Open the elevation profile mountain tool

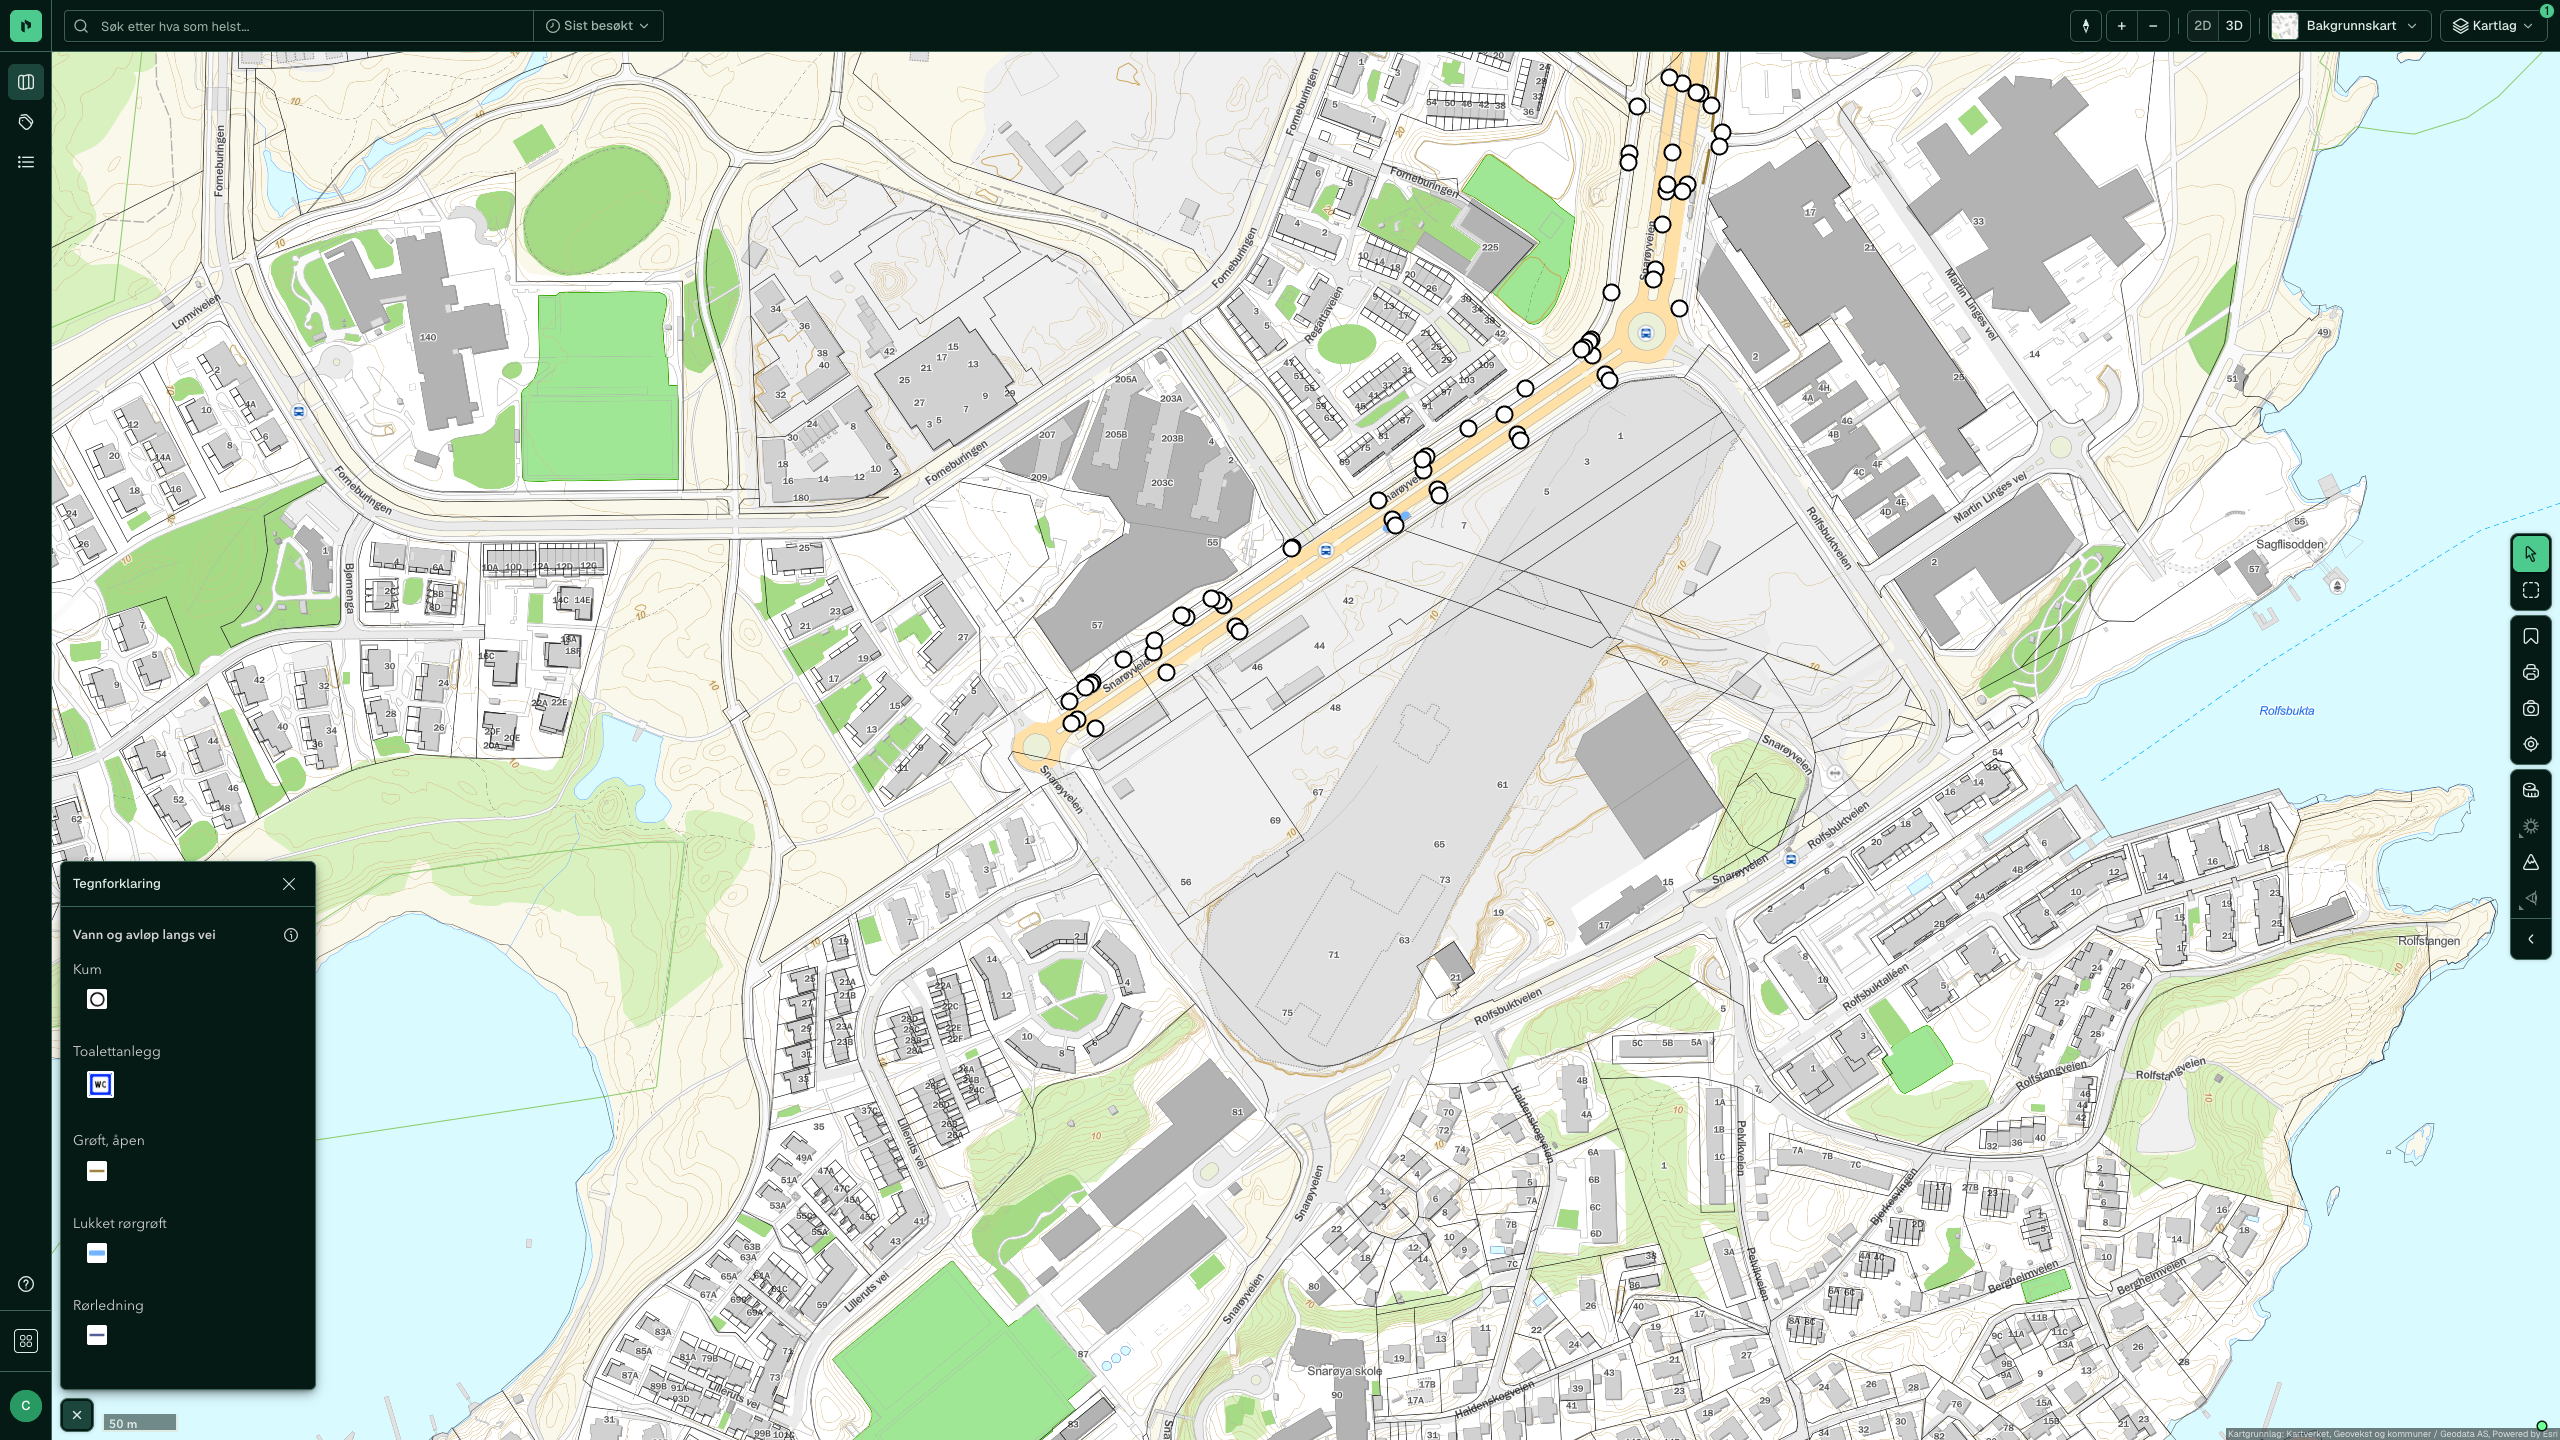point(2531,862)
